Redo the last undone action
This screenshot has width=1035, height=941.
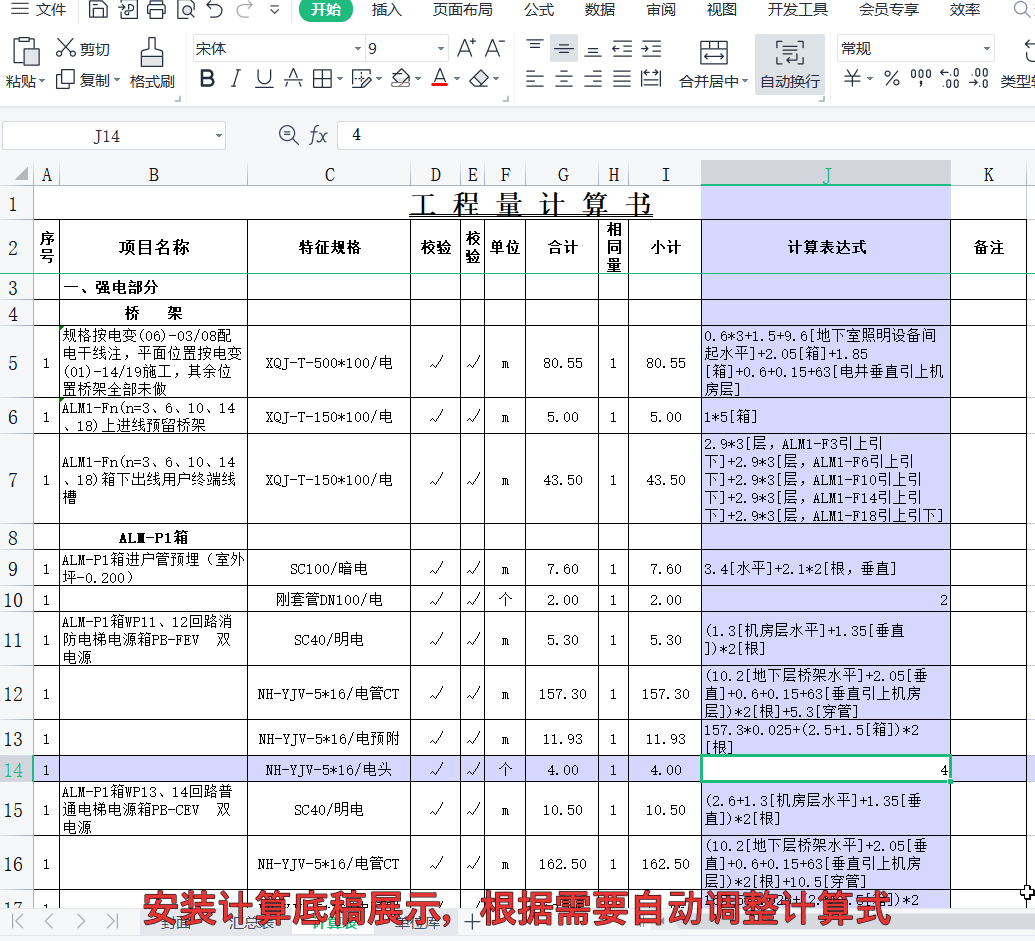(x=244, y=9)
